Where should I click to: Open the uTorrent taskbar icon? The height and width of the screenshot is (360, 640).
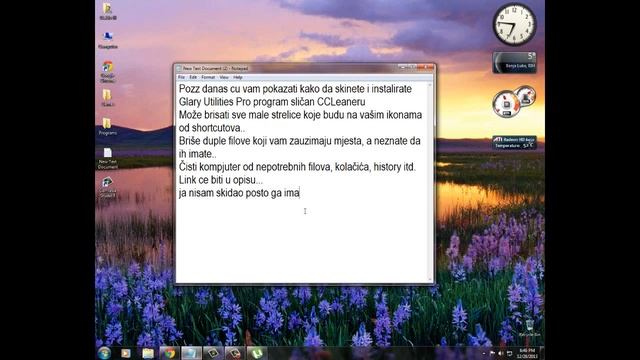[257, 353]
